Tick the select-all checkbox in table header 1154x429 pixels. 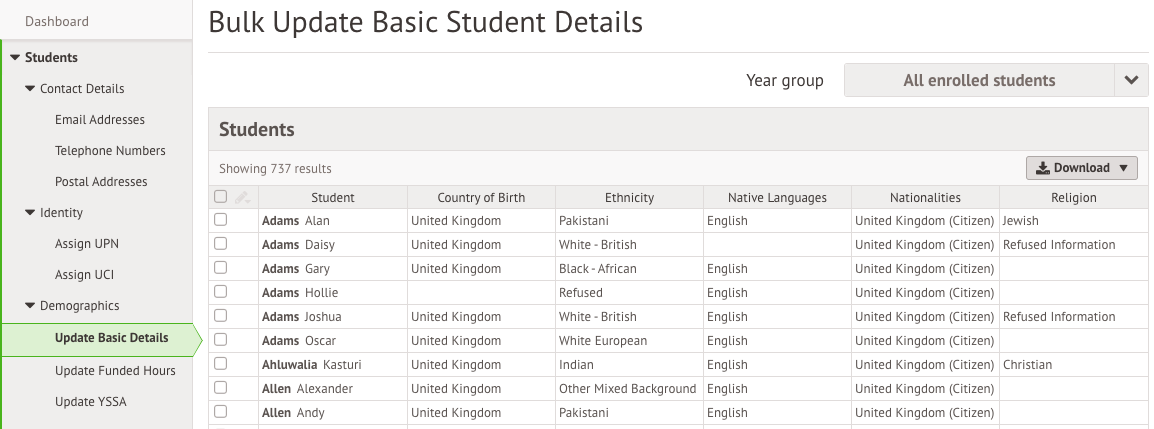221,196
